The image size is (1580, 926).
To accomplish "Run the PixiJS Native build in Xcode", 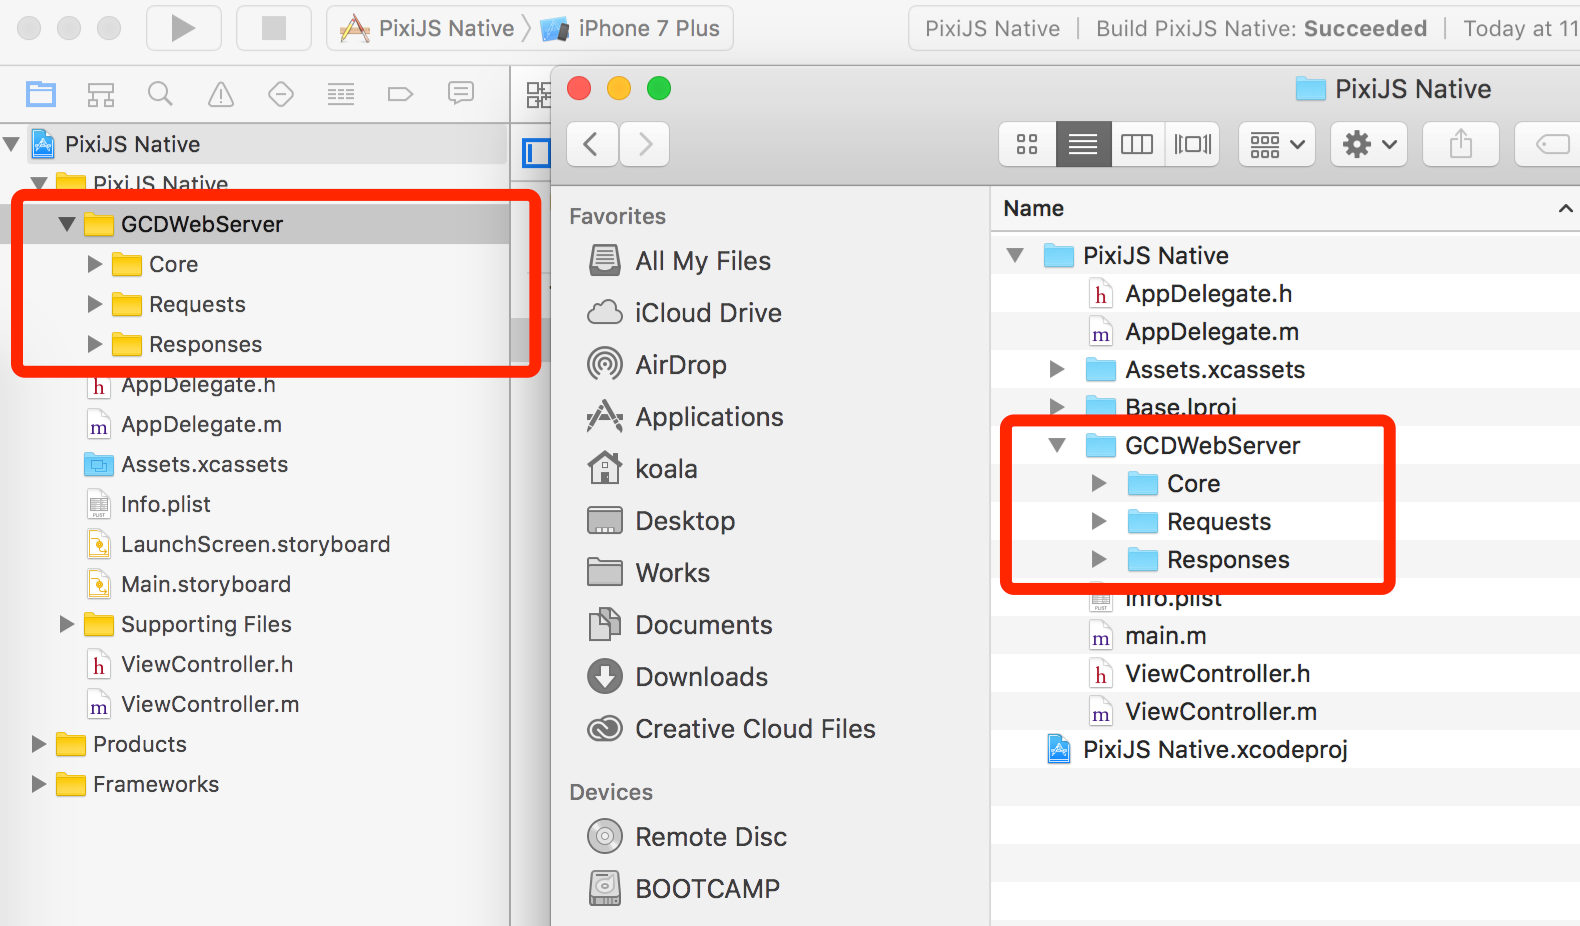I will [183, 28].
